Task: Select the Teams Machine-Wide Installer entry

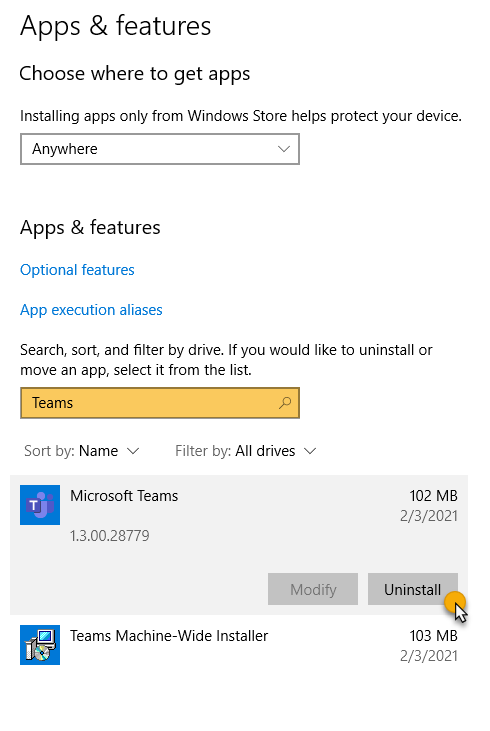Action: [239, 645]
